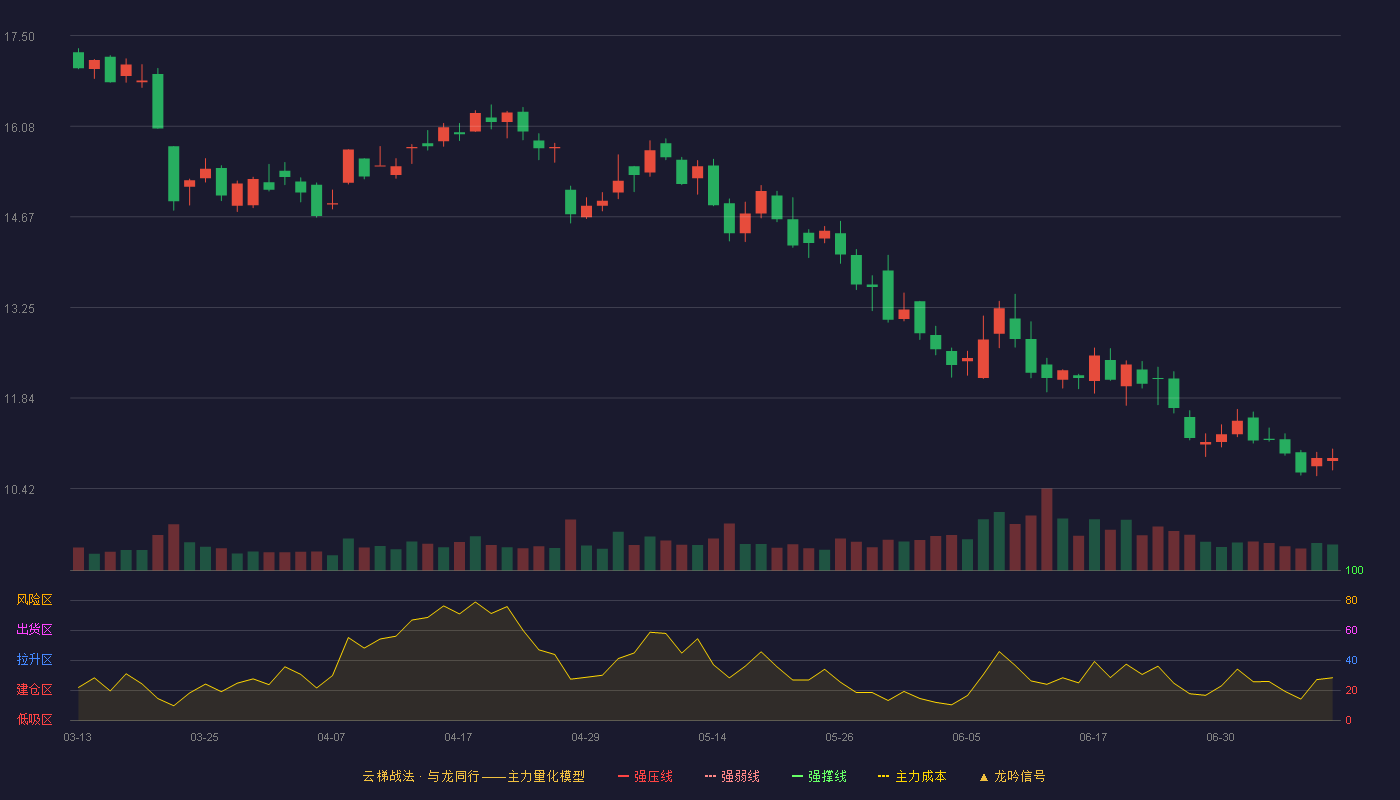
Task: Click the red 0 indicator axis value
Action: pyautogui.click(x=1348, y=720)
